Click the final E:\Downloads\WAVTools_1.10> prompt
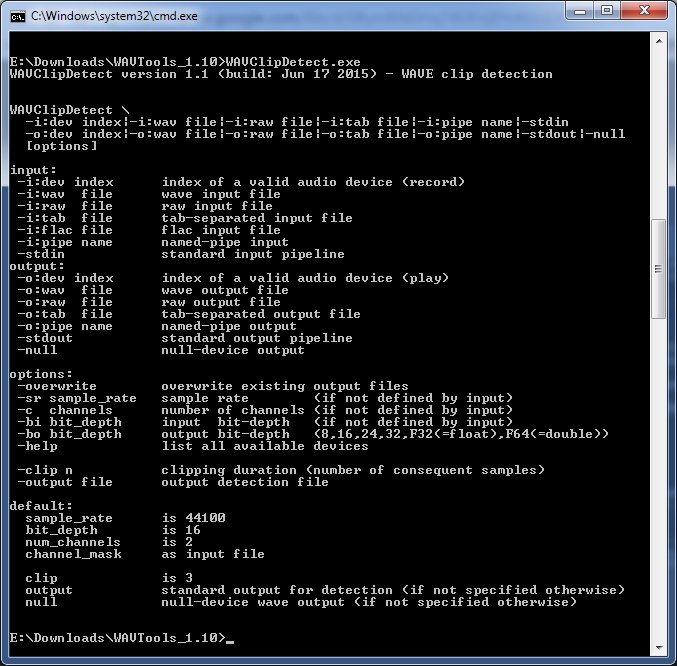The height and width of the screenshot is (666, 677). pos(118,638)
